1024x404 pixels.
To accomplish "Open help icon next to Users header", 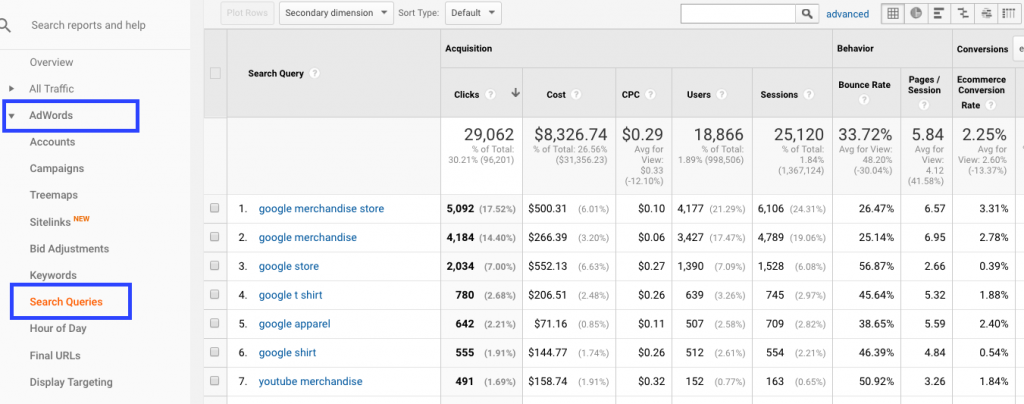I will click(x=721, y=95).
